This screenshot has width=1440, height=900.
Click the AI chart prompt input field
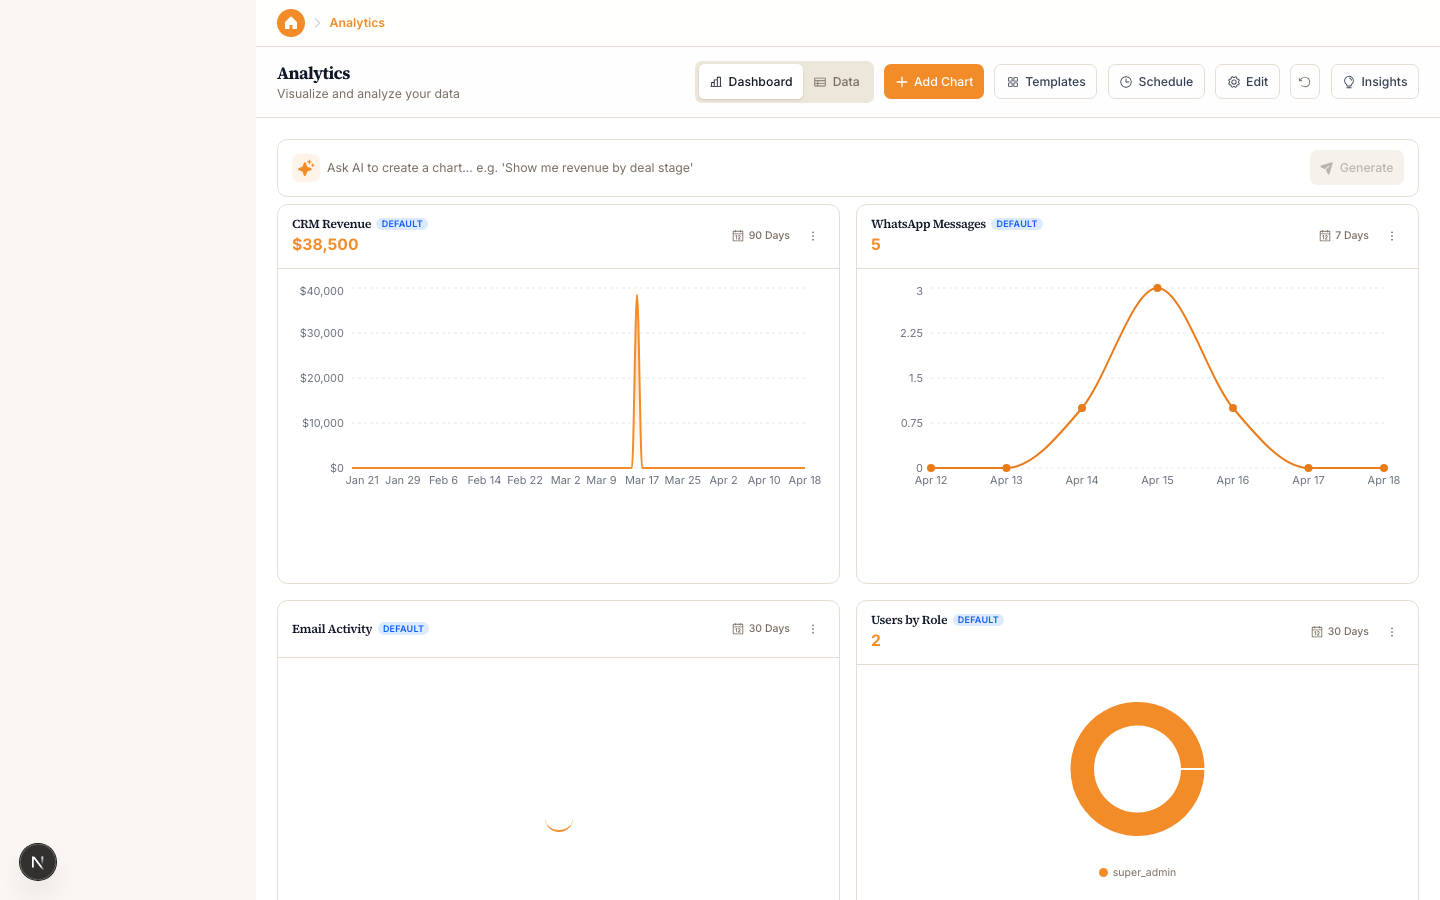pyautogui.click(x=700, y=167)
